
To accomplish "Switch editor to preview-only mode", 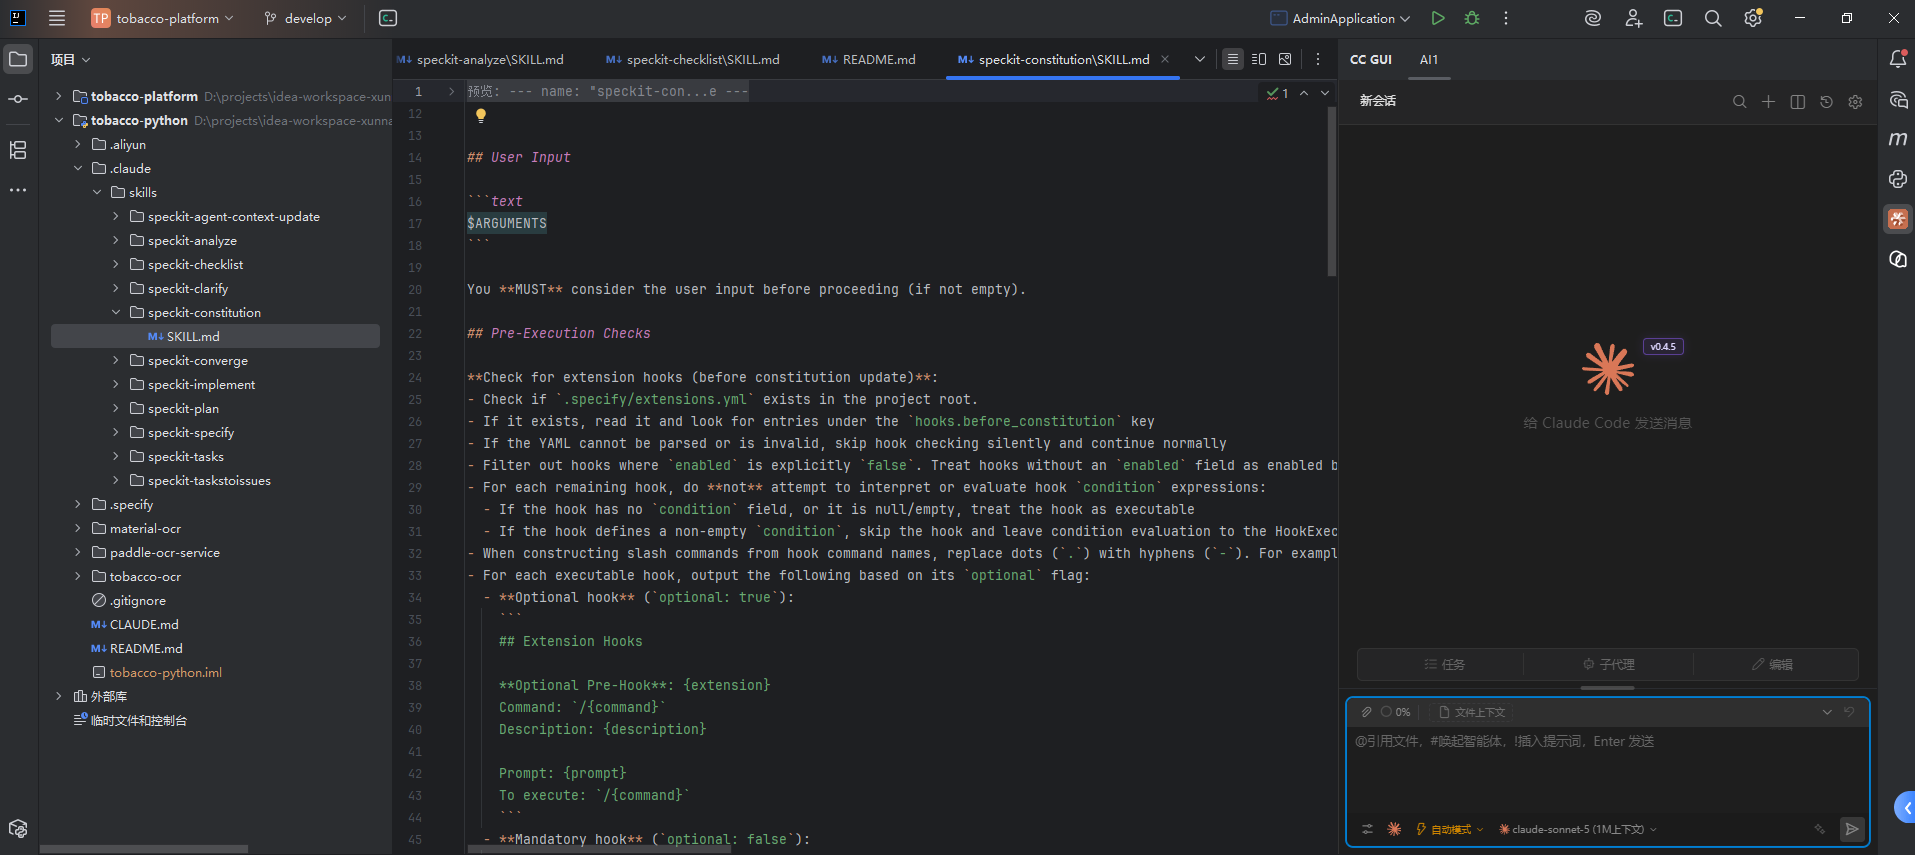I will (x=1285, y=60).
